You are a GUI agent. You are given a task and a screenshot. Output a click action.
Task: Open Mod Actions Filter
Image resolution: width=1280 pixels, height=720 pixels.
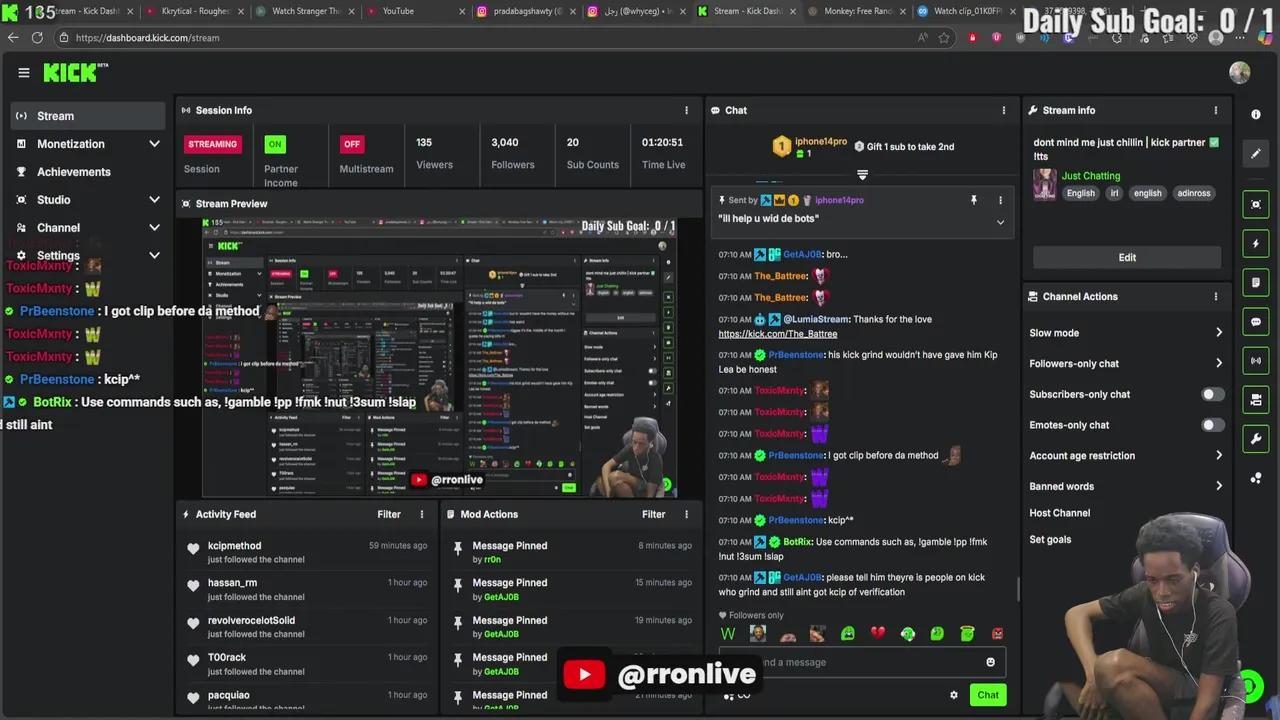[x=653, y=514]
